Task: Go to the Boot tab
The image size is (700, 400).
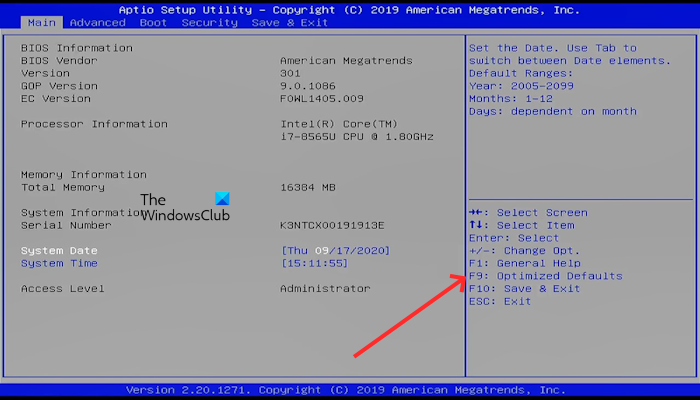Action: pyautogui.click(x=153, y=22)
